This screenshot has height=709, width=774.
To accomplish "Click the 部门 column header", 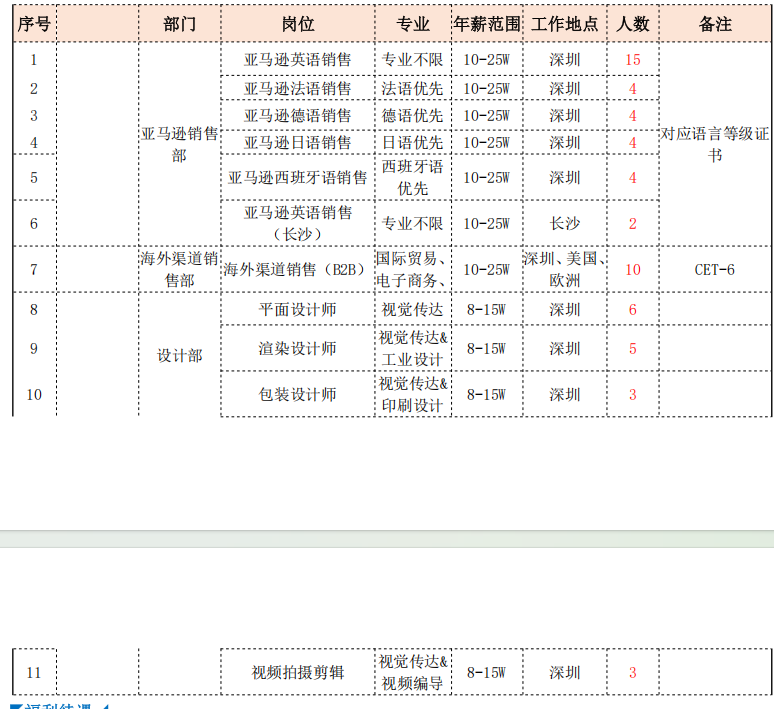I will coord(180,24).
